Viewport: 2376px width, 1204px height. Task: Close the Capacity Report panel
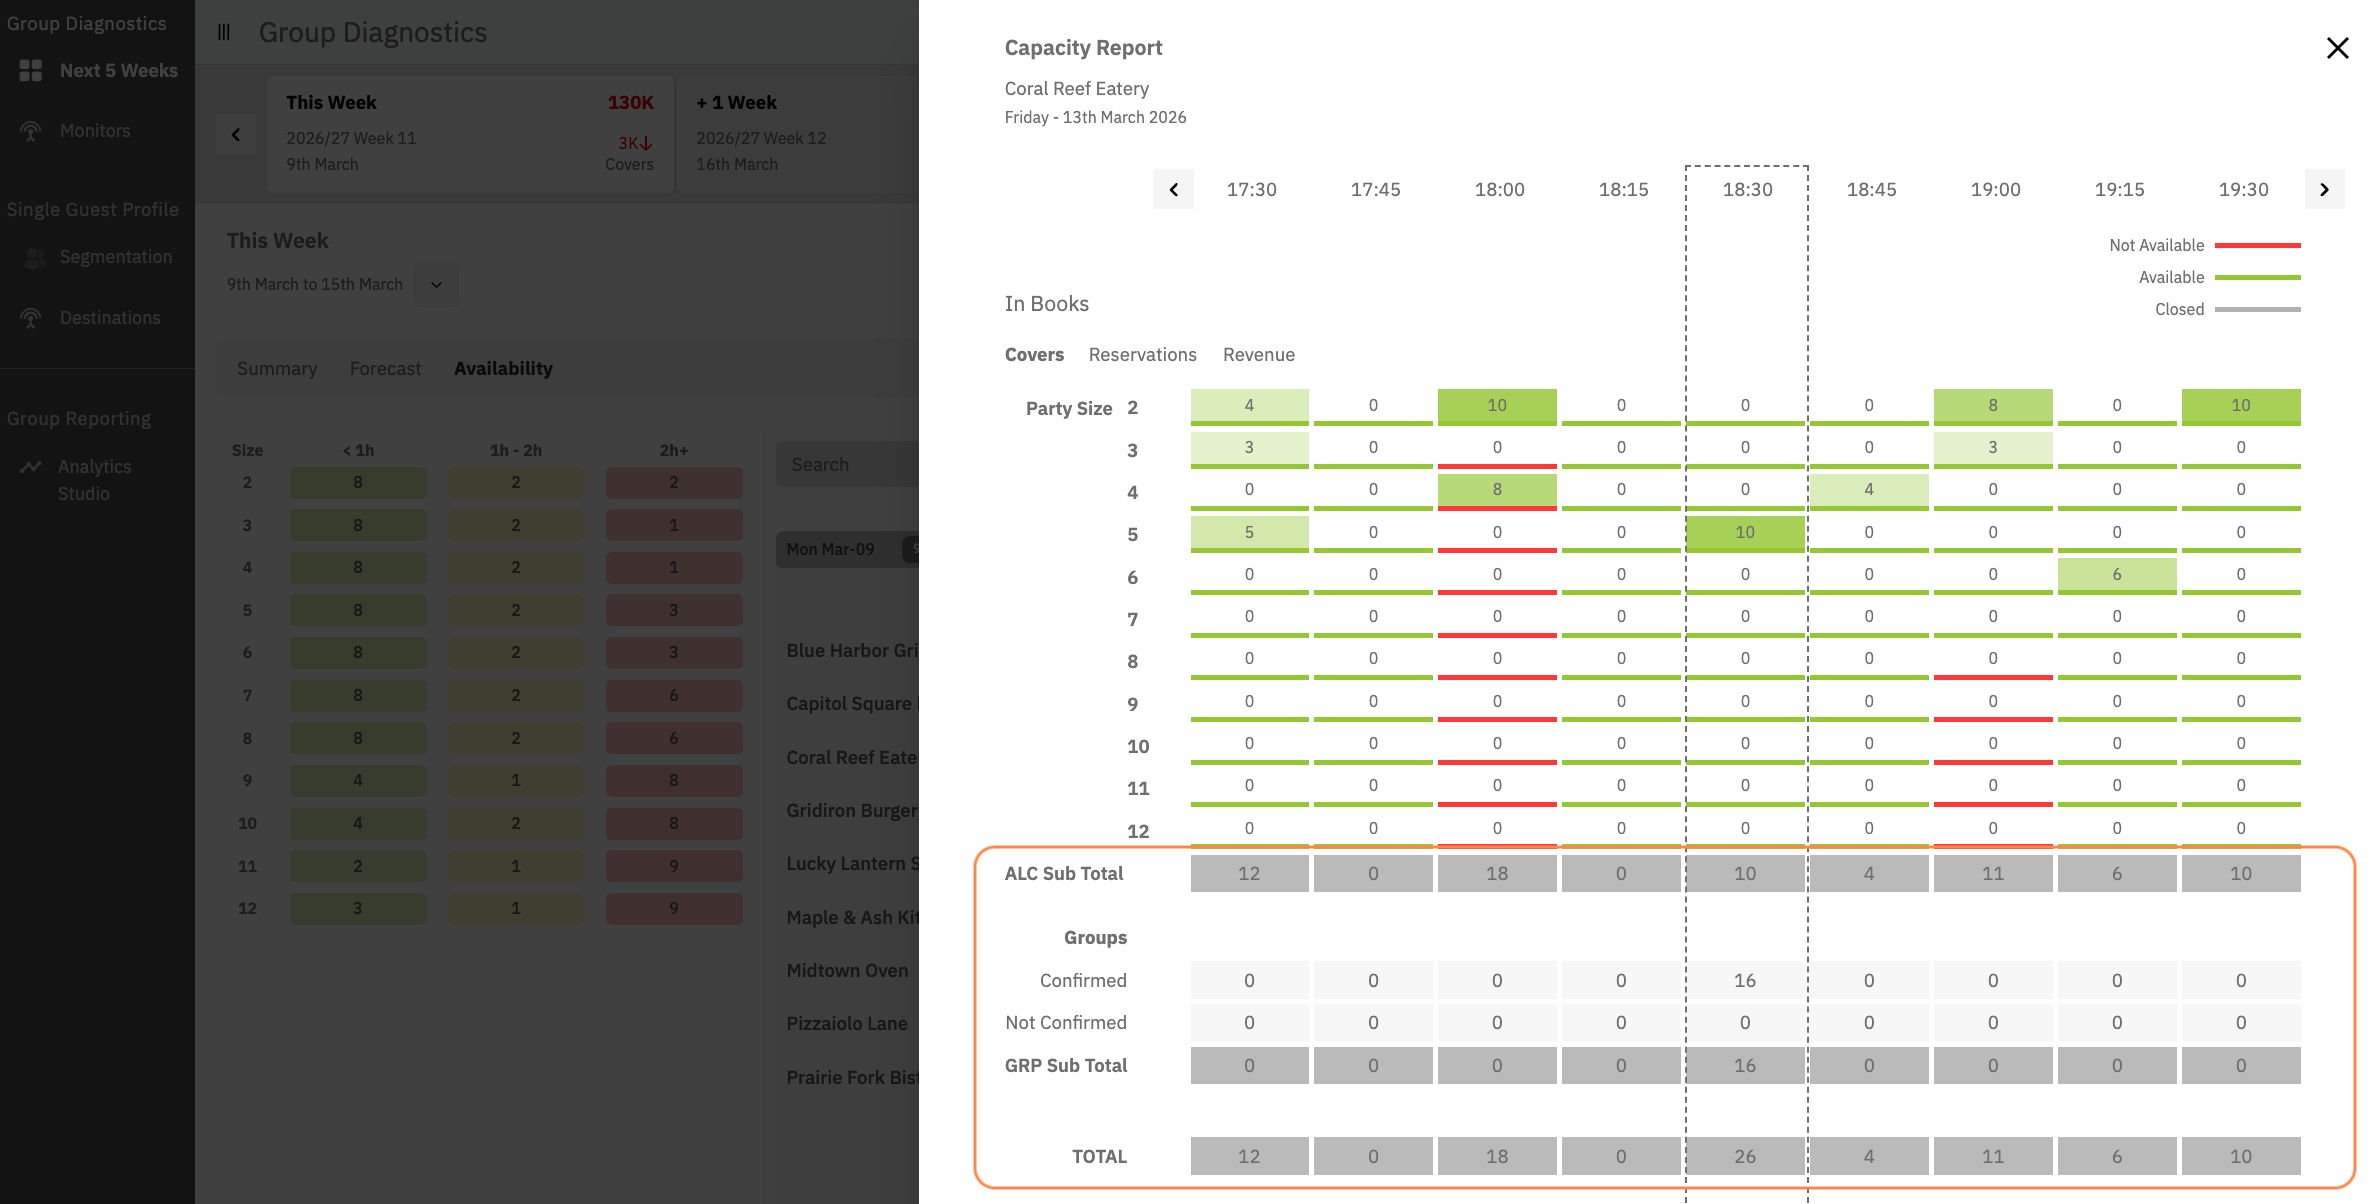2336,48
